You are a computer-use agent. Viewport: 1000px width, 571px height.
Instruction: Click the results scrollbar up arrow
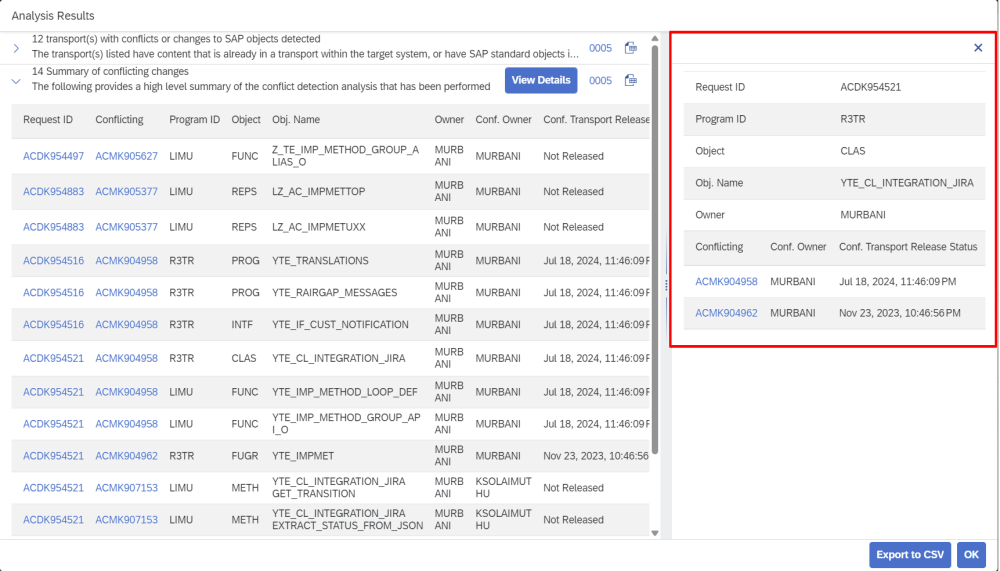point(654,39)
